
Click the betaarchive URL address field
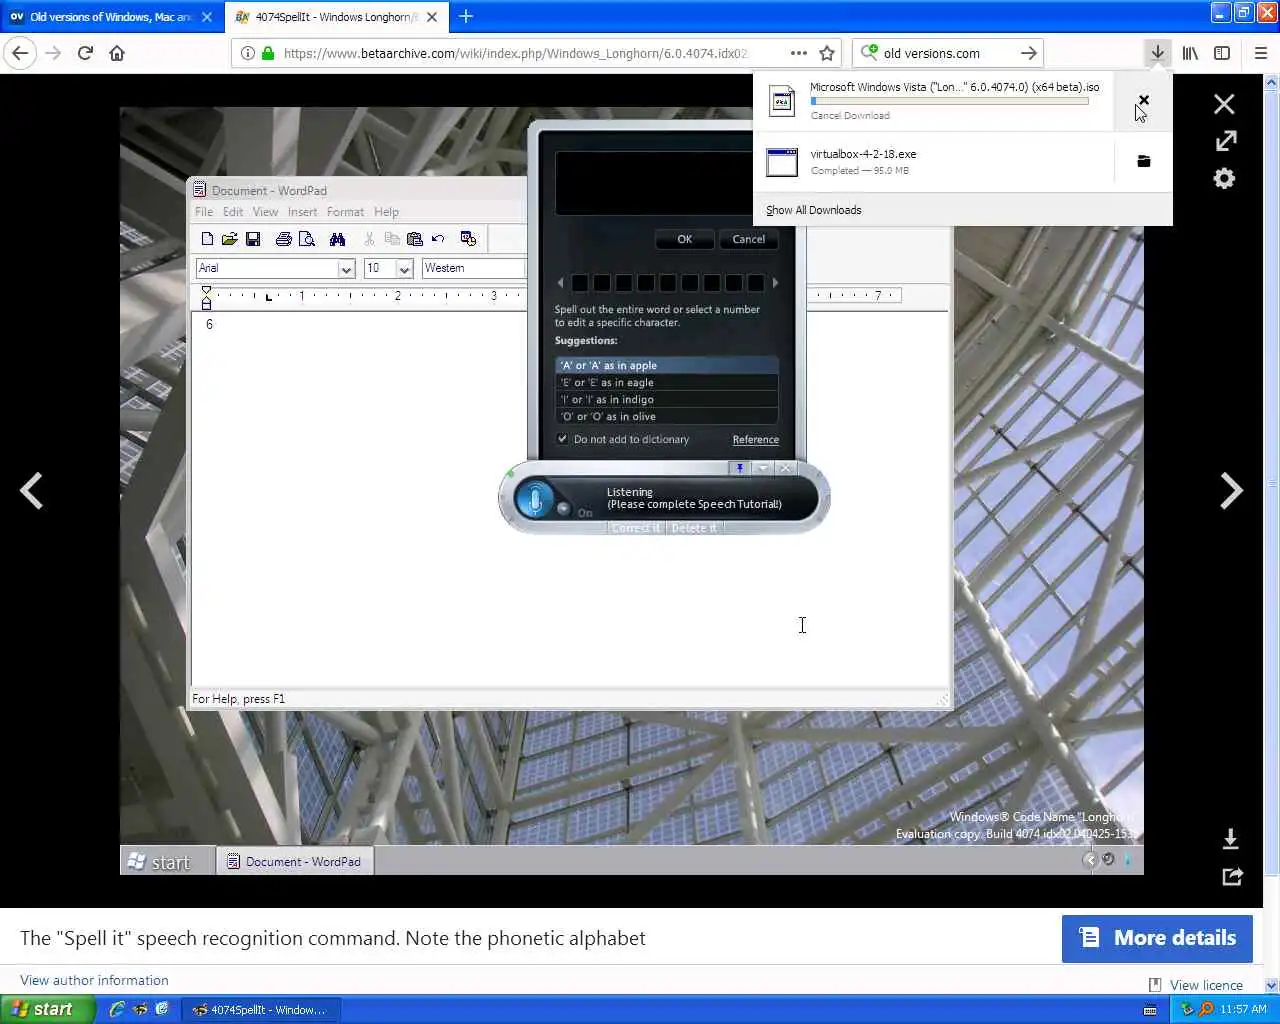pyautogui.click(x=515, y=53)
